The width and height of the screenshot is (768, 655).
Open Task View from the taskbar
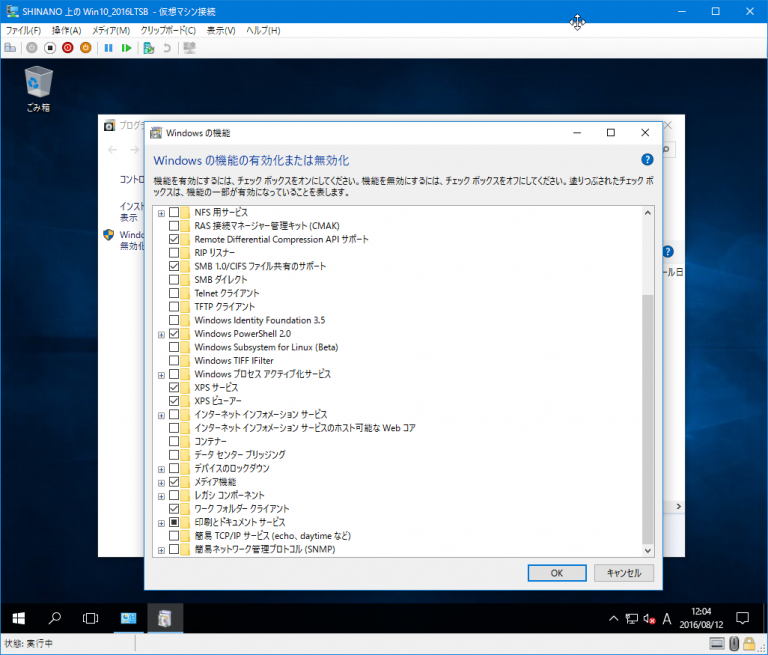[x=91, y=618]
